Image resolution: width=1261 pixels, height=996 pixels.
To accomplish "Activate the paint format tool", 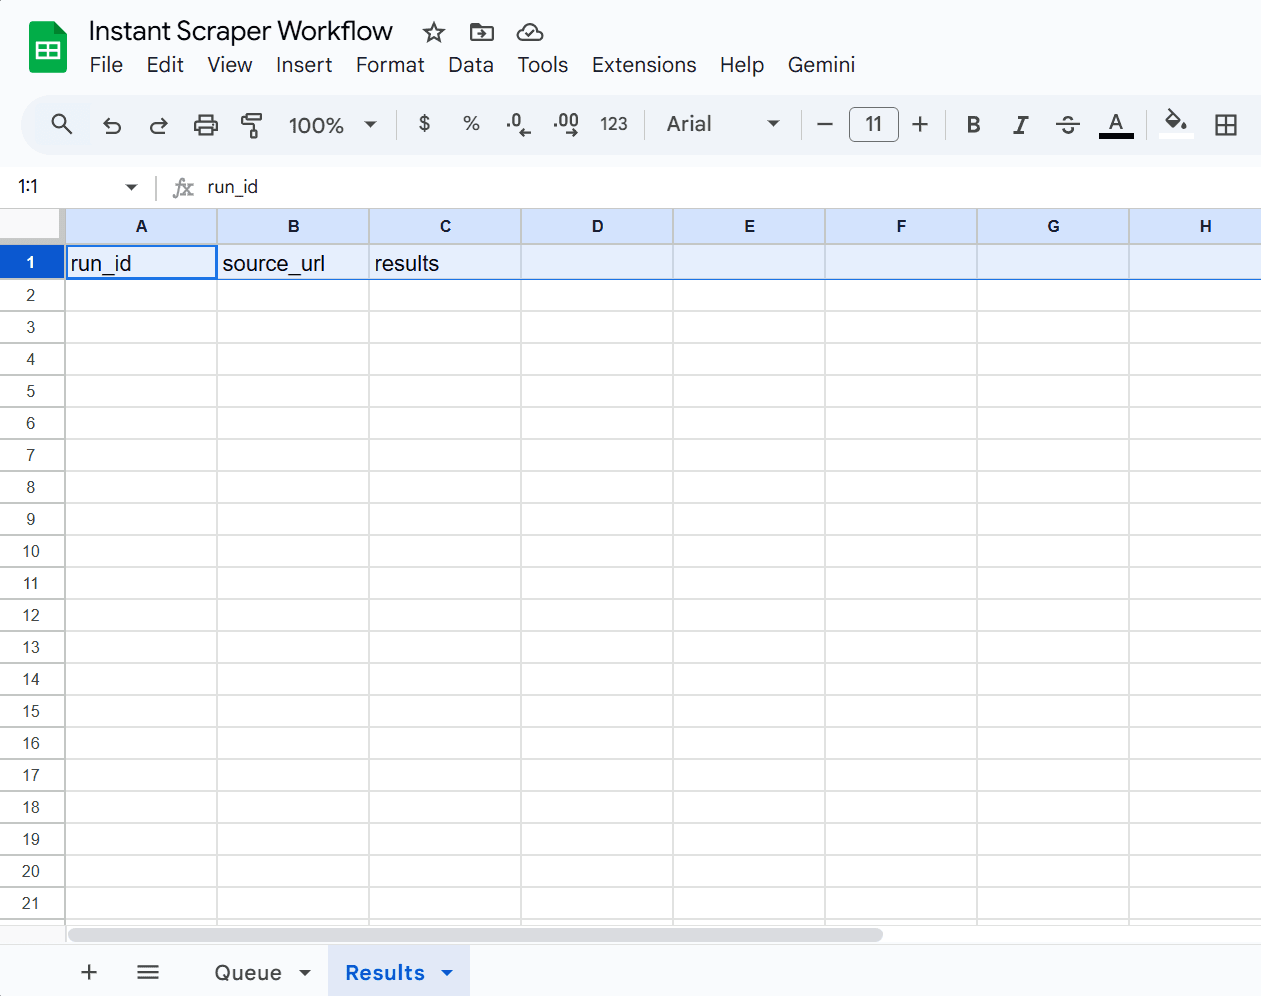I will point(252,125).
